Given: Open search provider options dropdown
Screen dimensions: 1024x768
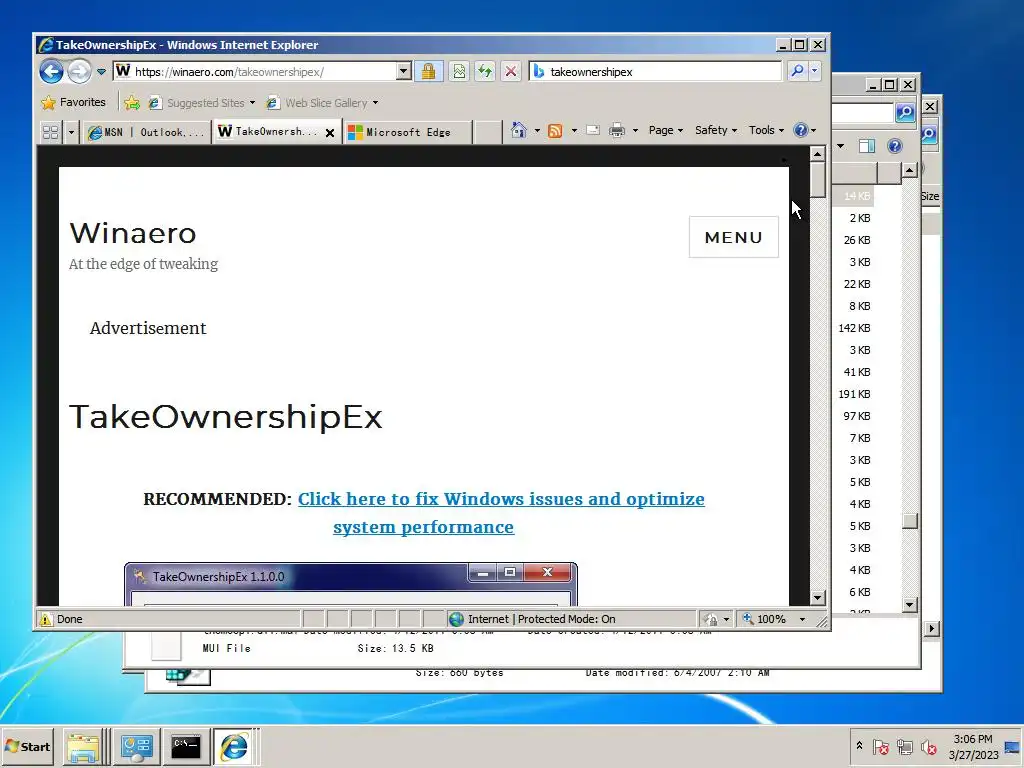Looking at the screenshot, I should pyautogui.click(x=814, y=71).
